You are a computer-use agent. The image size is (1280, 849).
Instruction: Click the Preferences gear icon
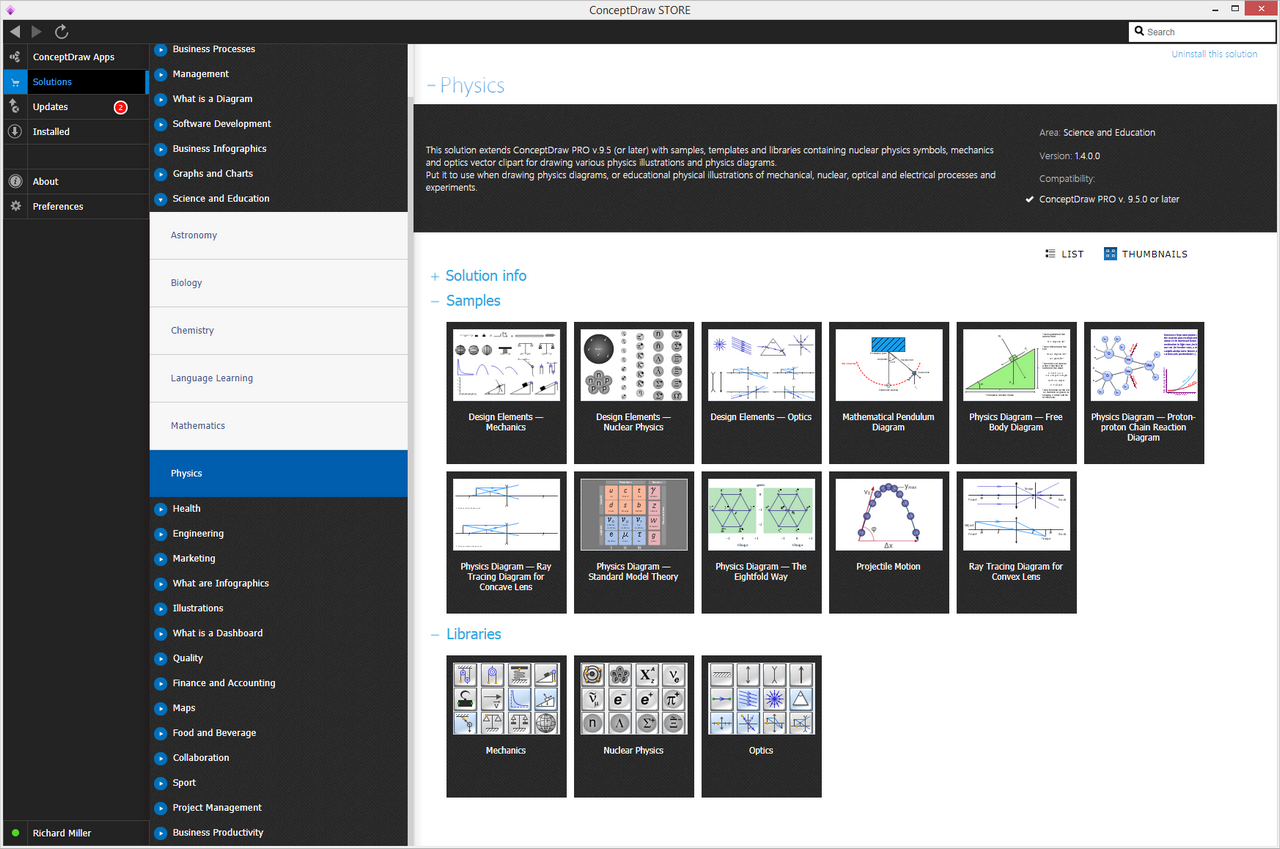(x=15, y=207)
